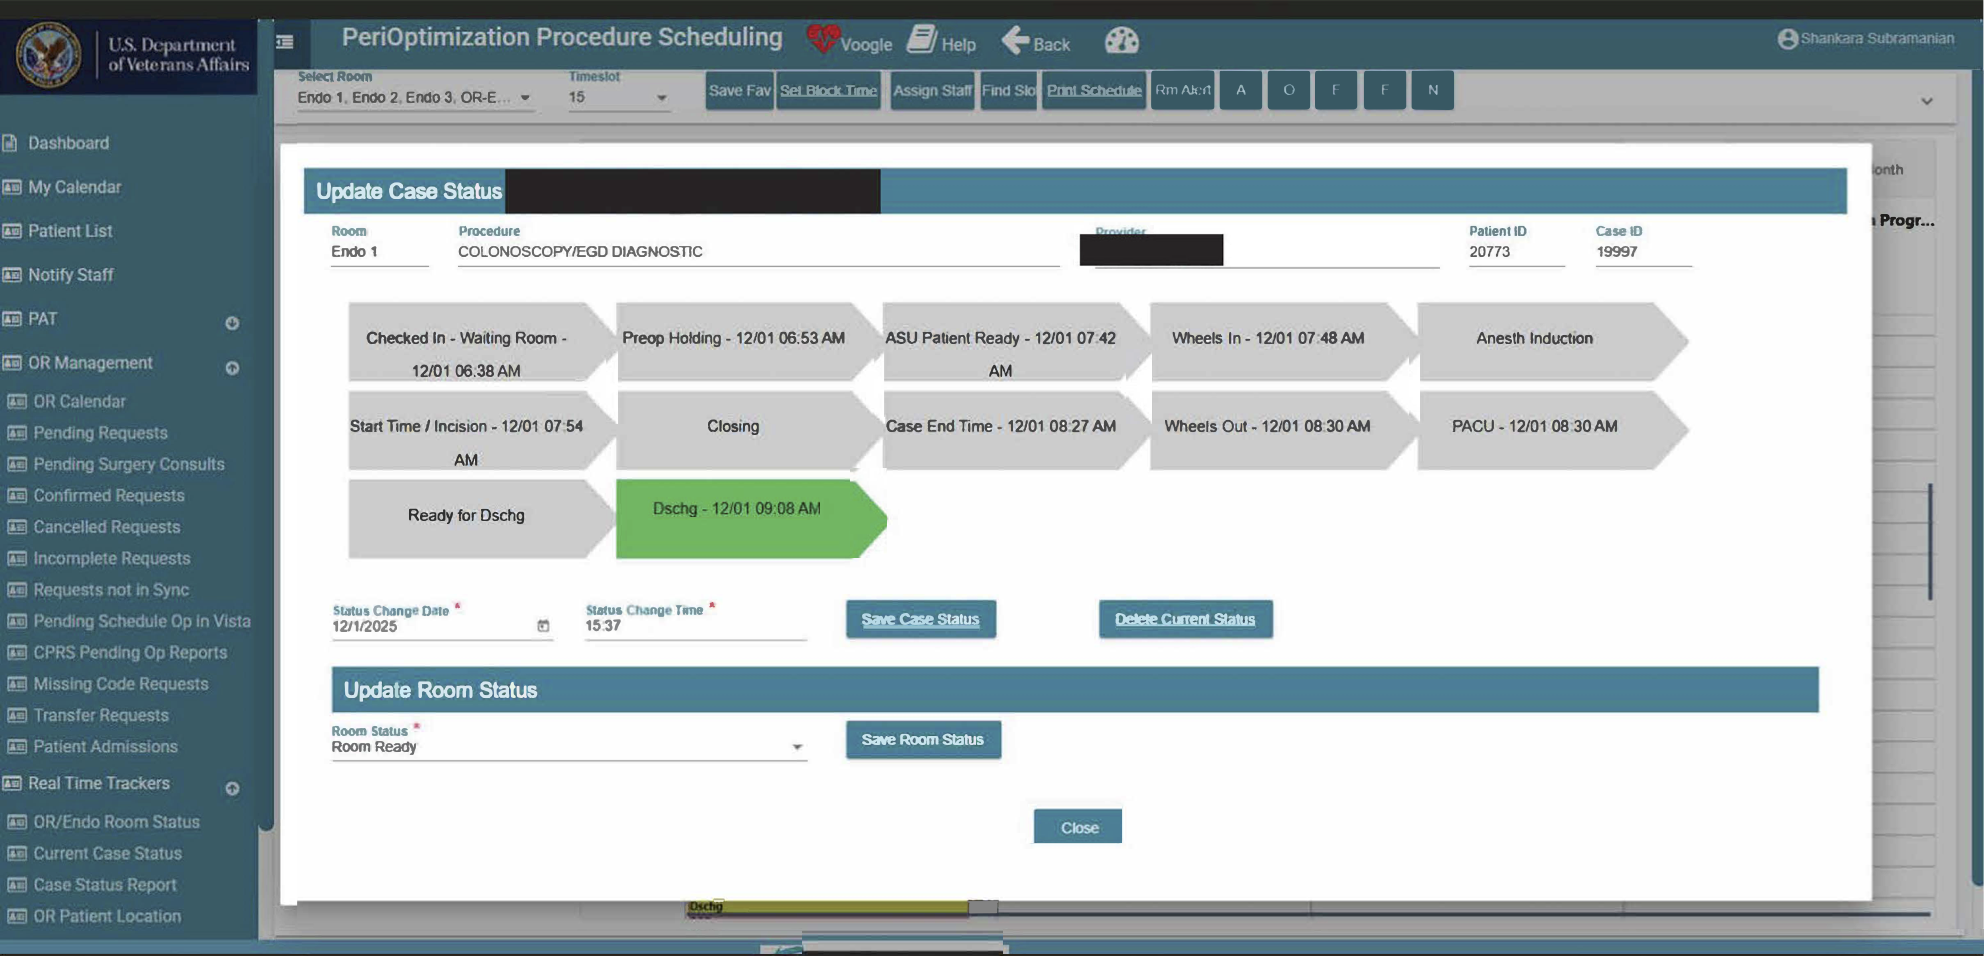Click Status Change Time field
The image size is (1984, 956).
[x=695, y=626]
